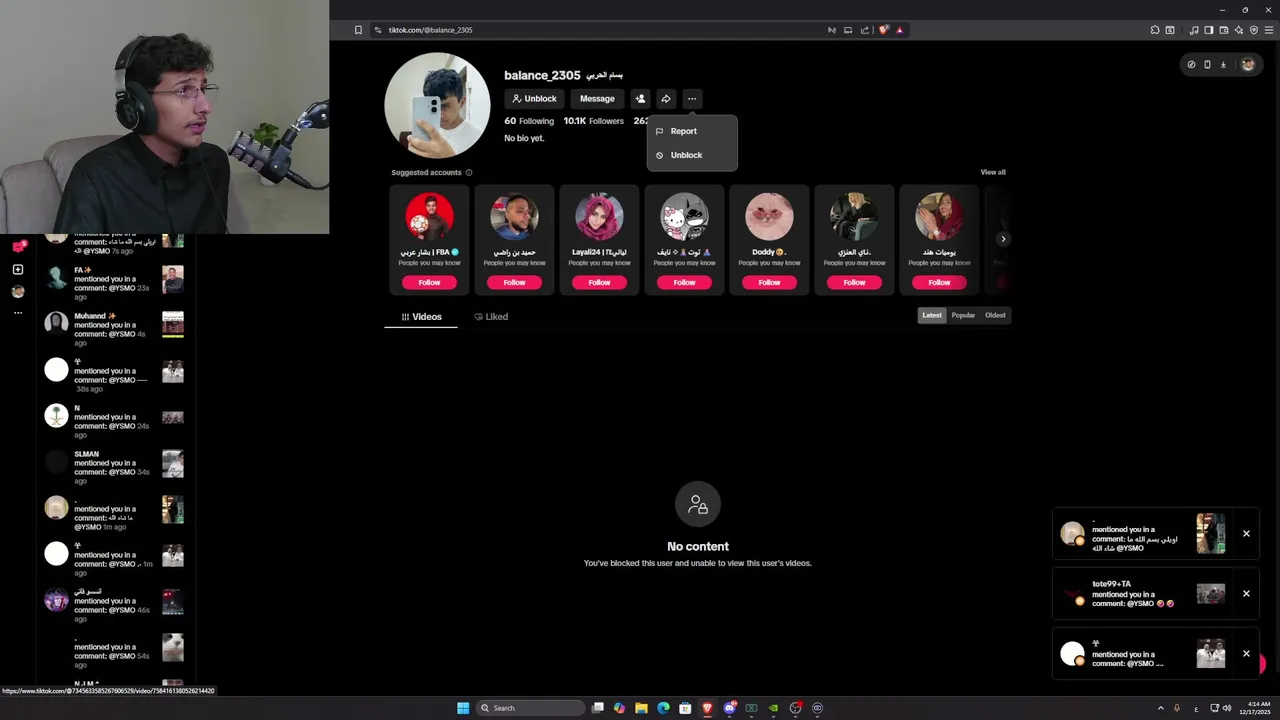Screen dimensions: 1280x720
Task: Follow the Doddy account
Action: click(x=769, y=282)
